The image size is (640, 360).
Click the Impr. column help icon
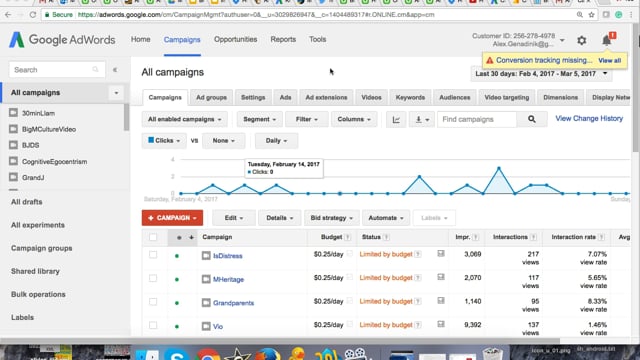tap(476, 237)
